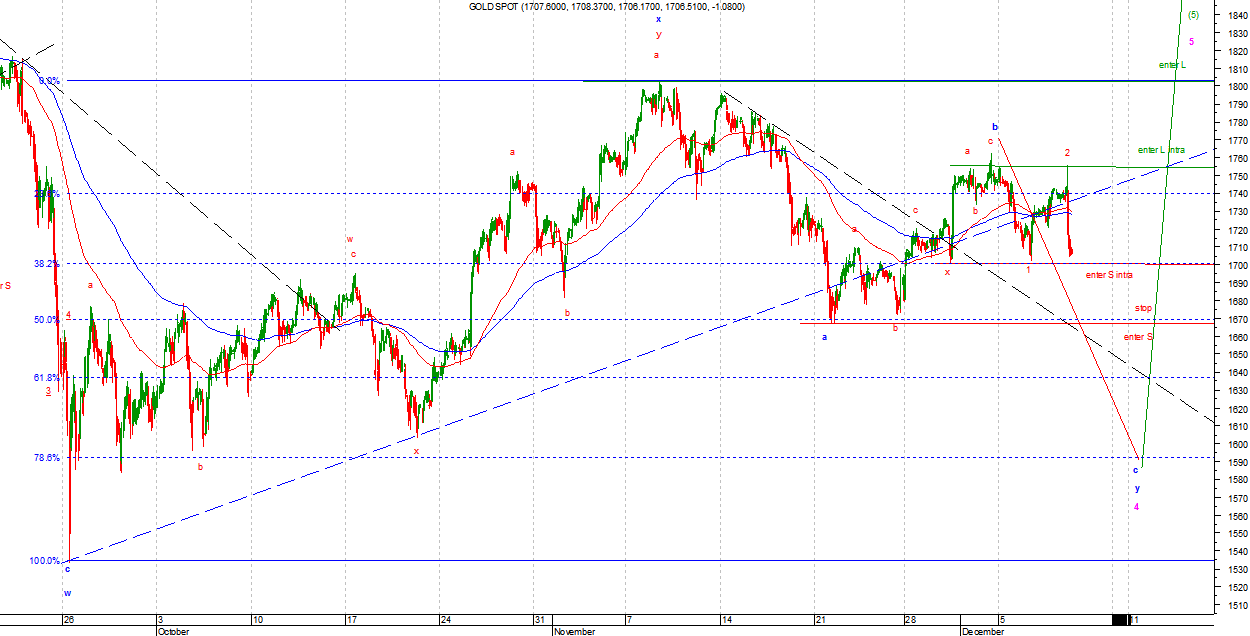Click the 1700 price on right axis
This screenshot has height=636, width=1250.
point(1231,265)
